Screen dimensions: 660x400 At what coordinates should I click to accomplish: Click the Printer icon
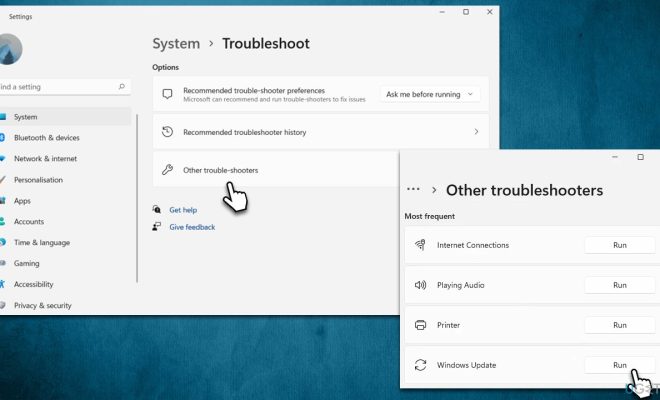click(x=420, y=325)
